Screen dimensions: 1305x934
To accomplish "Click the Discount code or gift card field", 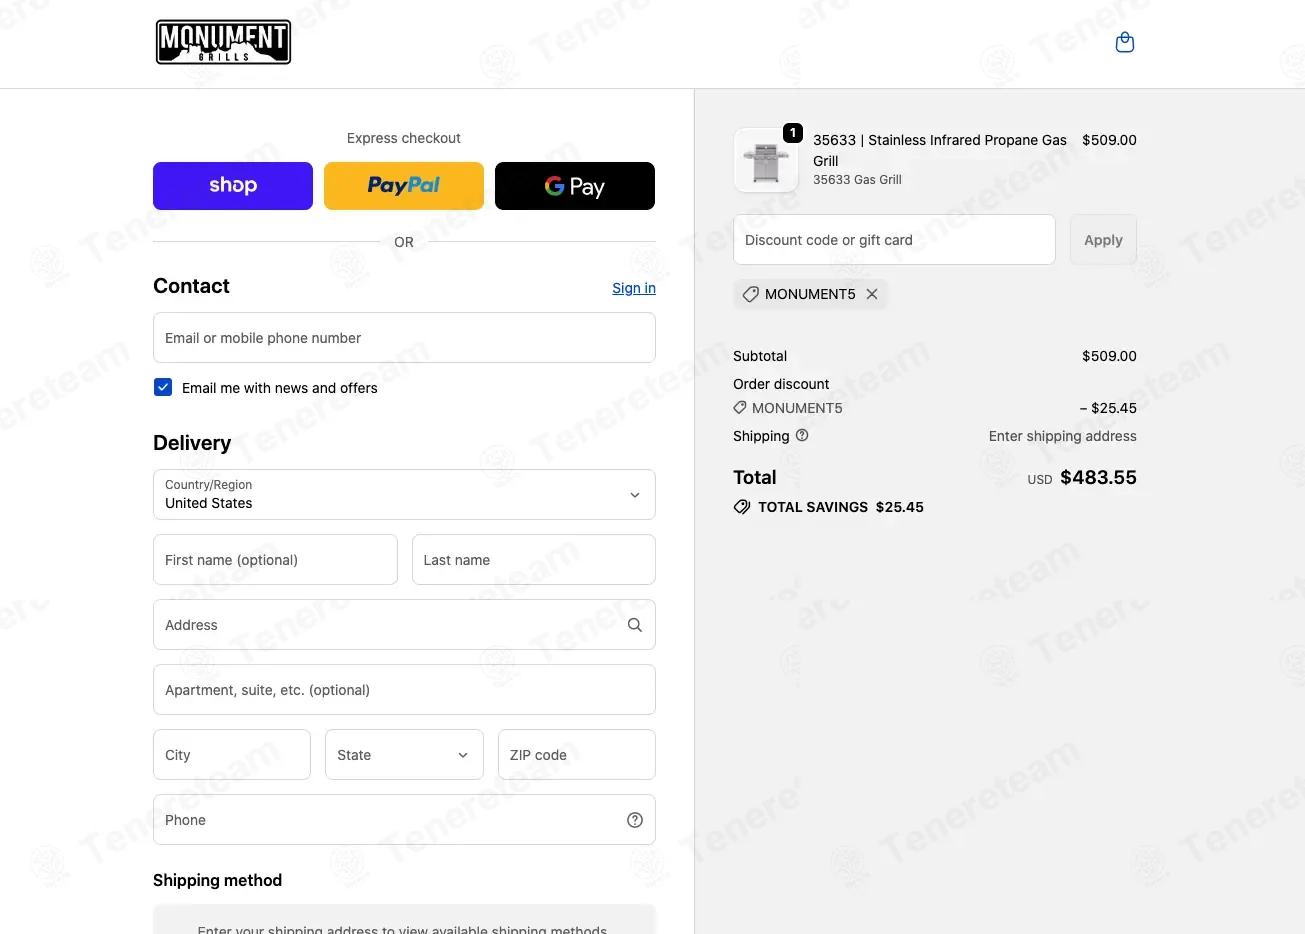I will point(894,240).
